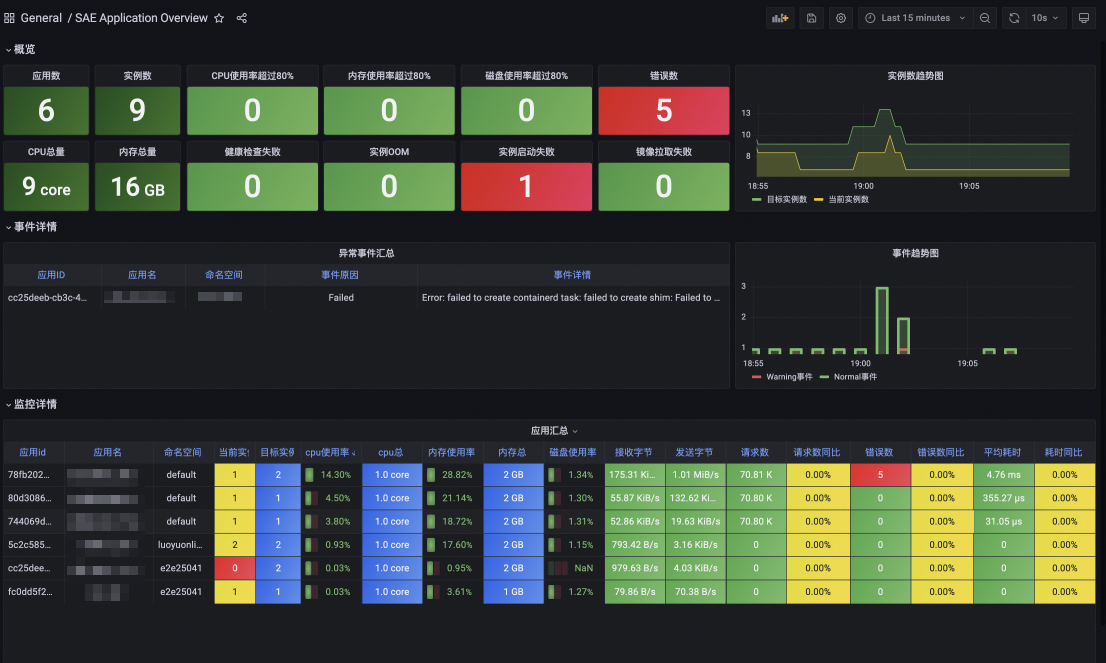Image resolution: width=1106 pixels, height=663 pixels.
Task: Open the 应用汇总 panel menu
Action: tap(554, 430)
